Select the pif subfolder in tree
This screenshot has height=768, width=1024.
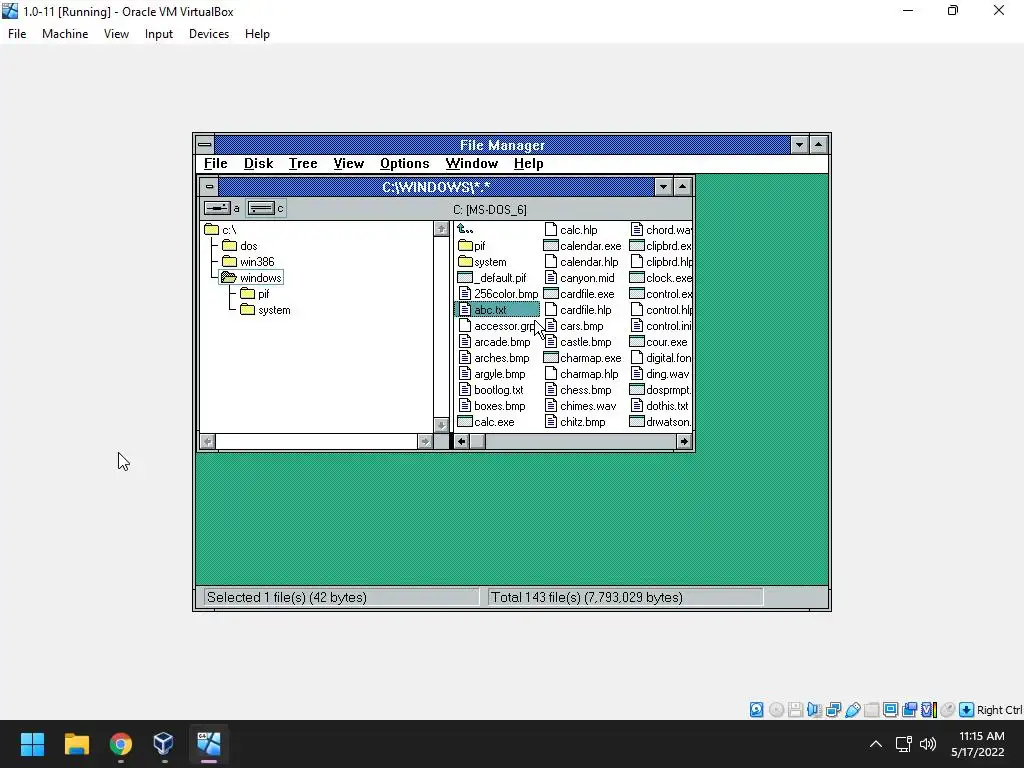coord(255,294)
